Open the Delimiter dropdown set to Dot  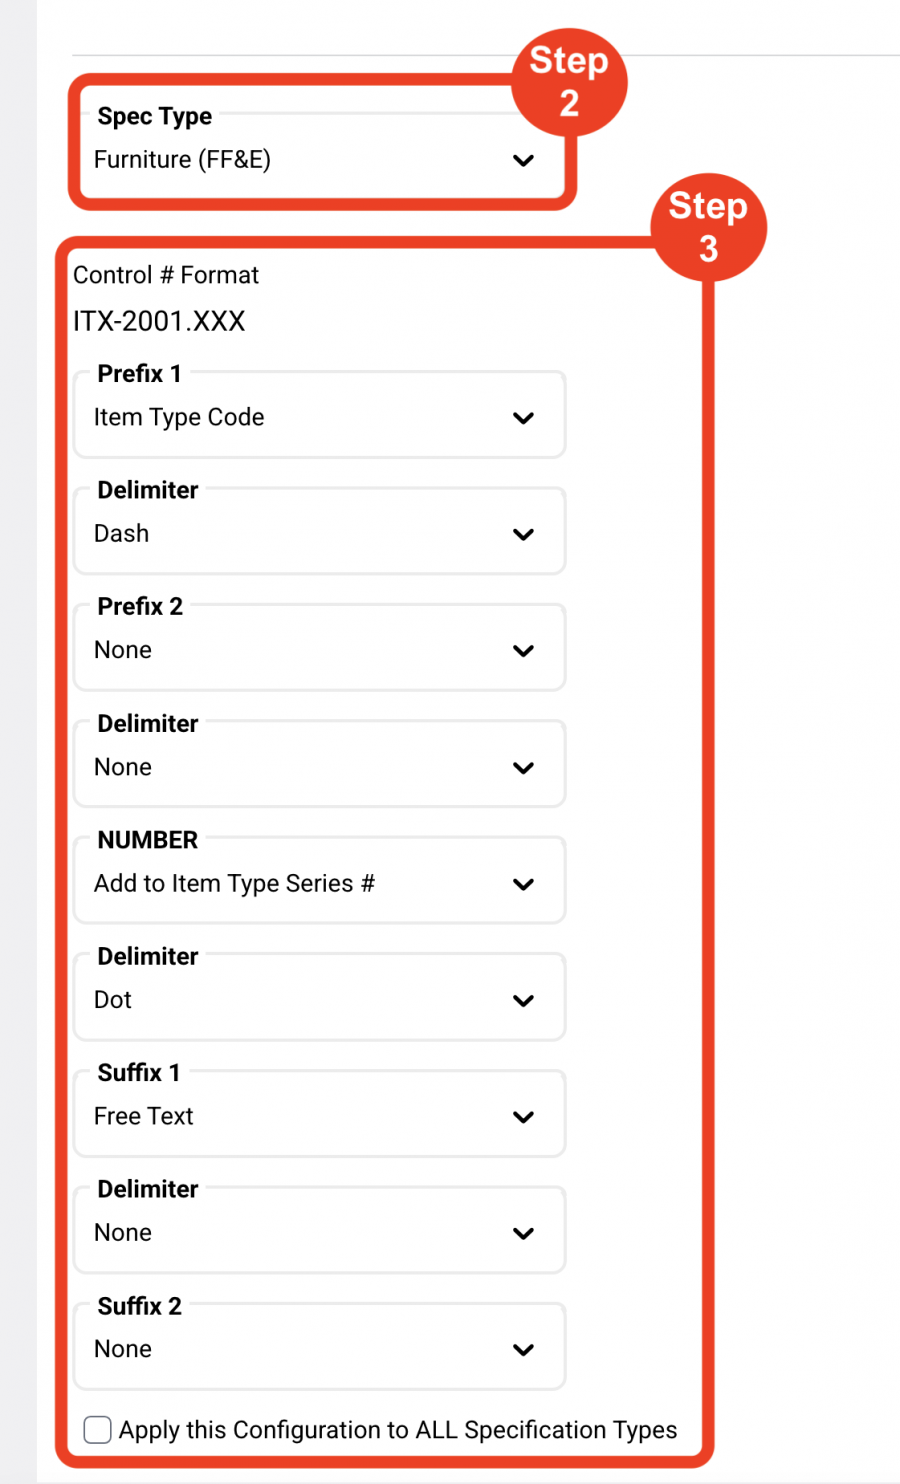[x=320, y=999]
